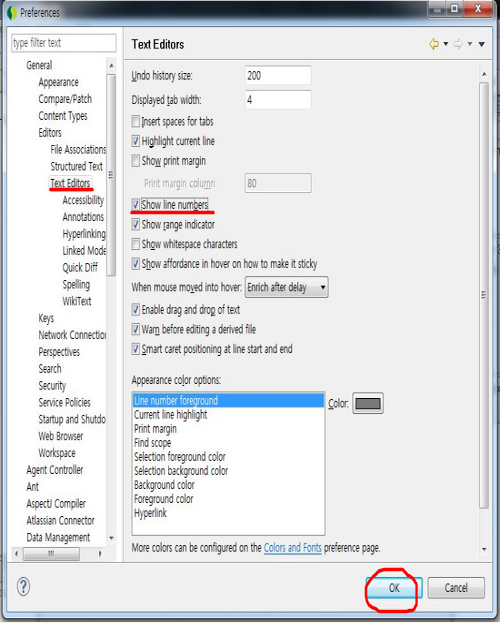Open the forward history dropdown arrow

470,44
